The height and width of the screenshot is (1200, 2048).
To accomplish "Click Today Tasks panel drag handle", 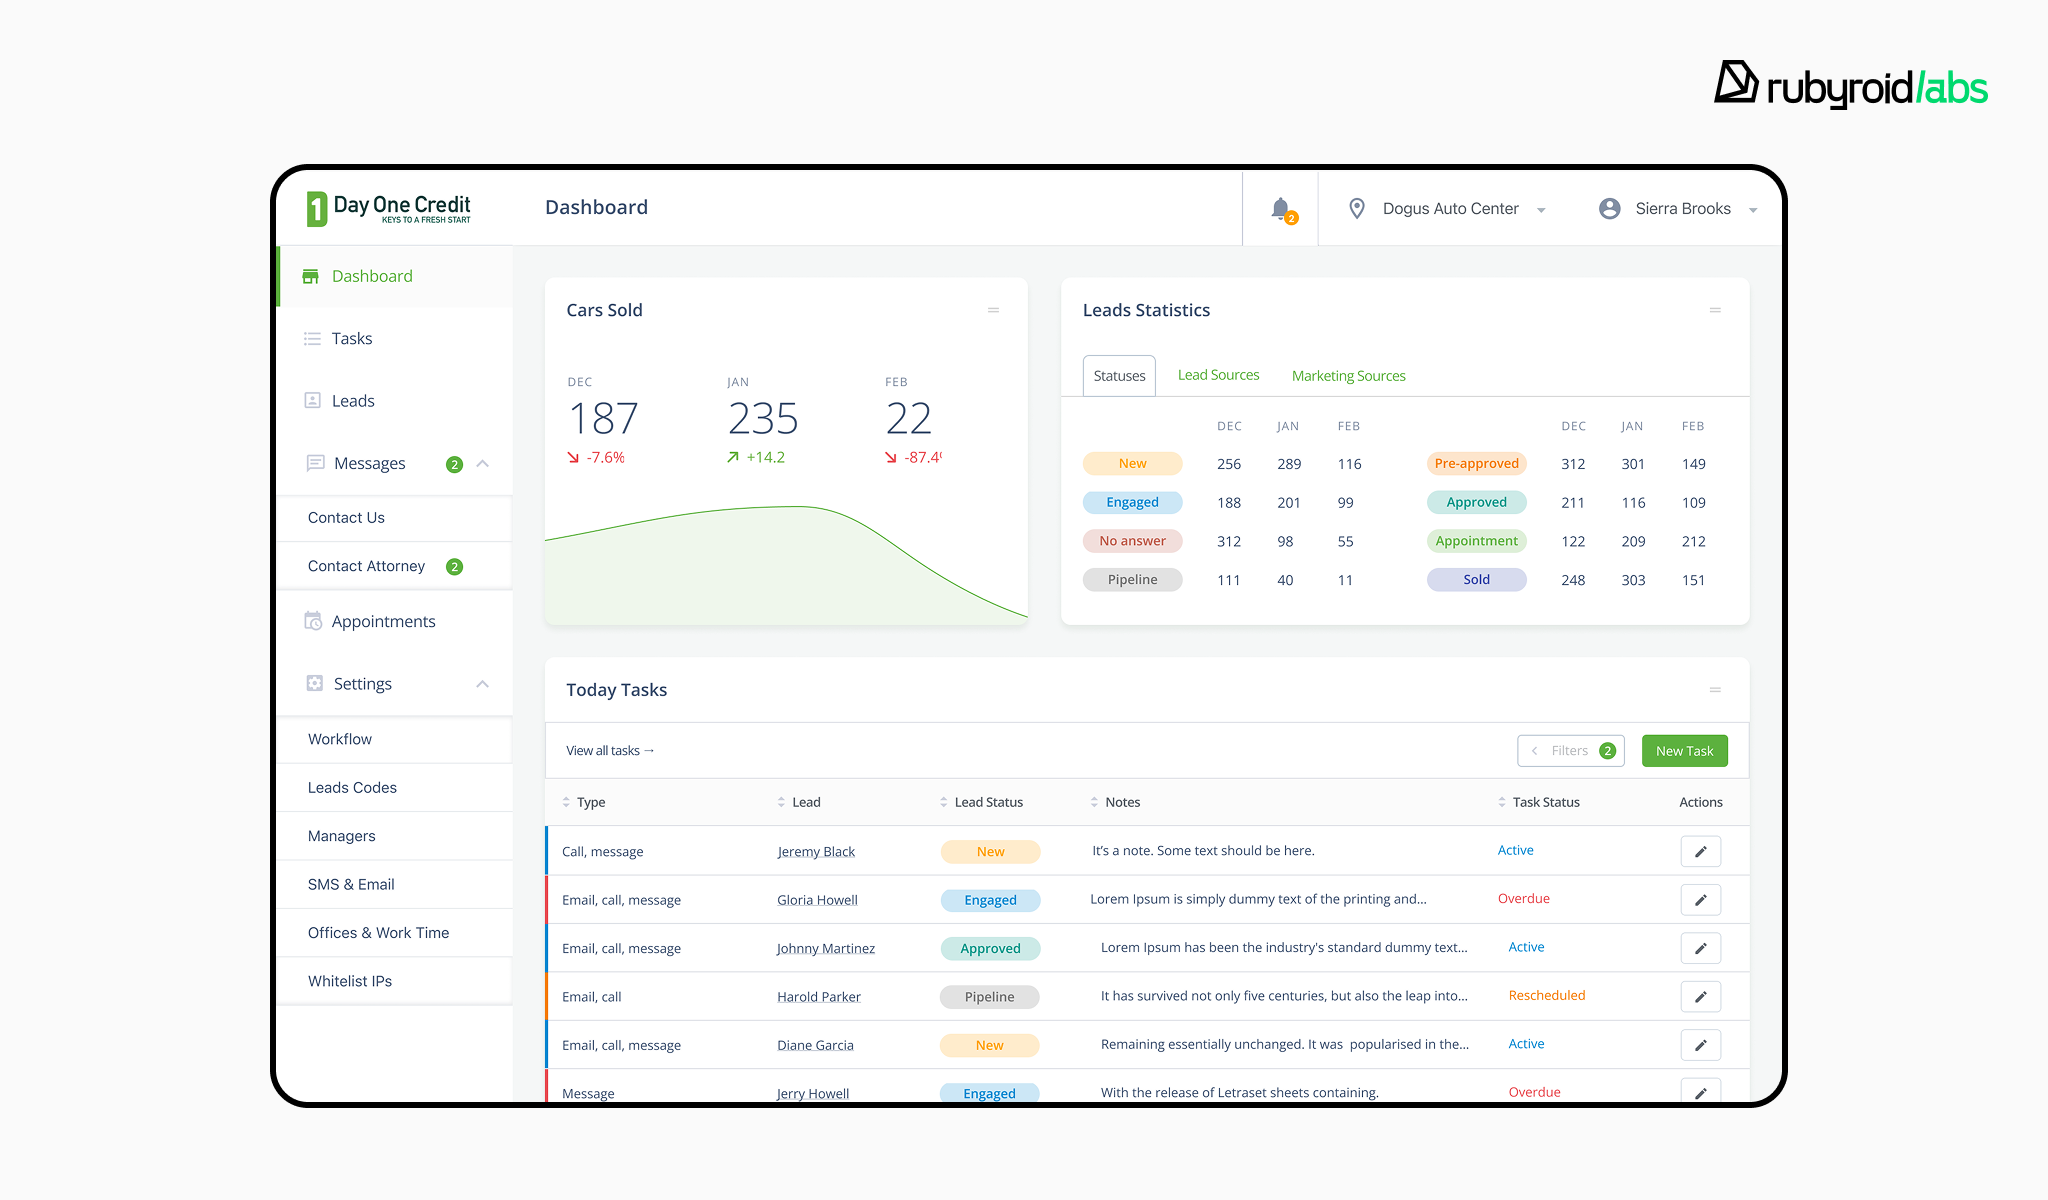I will tap(1715, 690).
